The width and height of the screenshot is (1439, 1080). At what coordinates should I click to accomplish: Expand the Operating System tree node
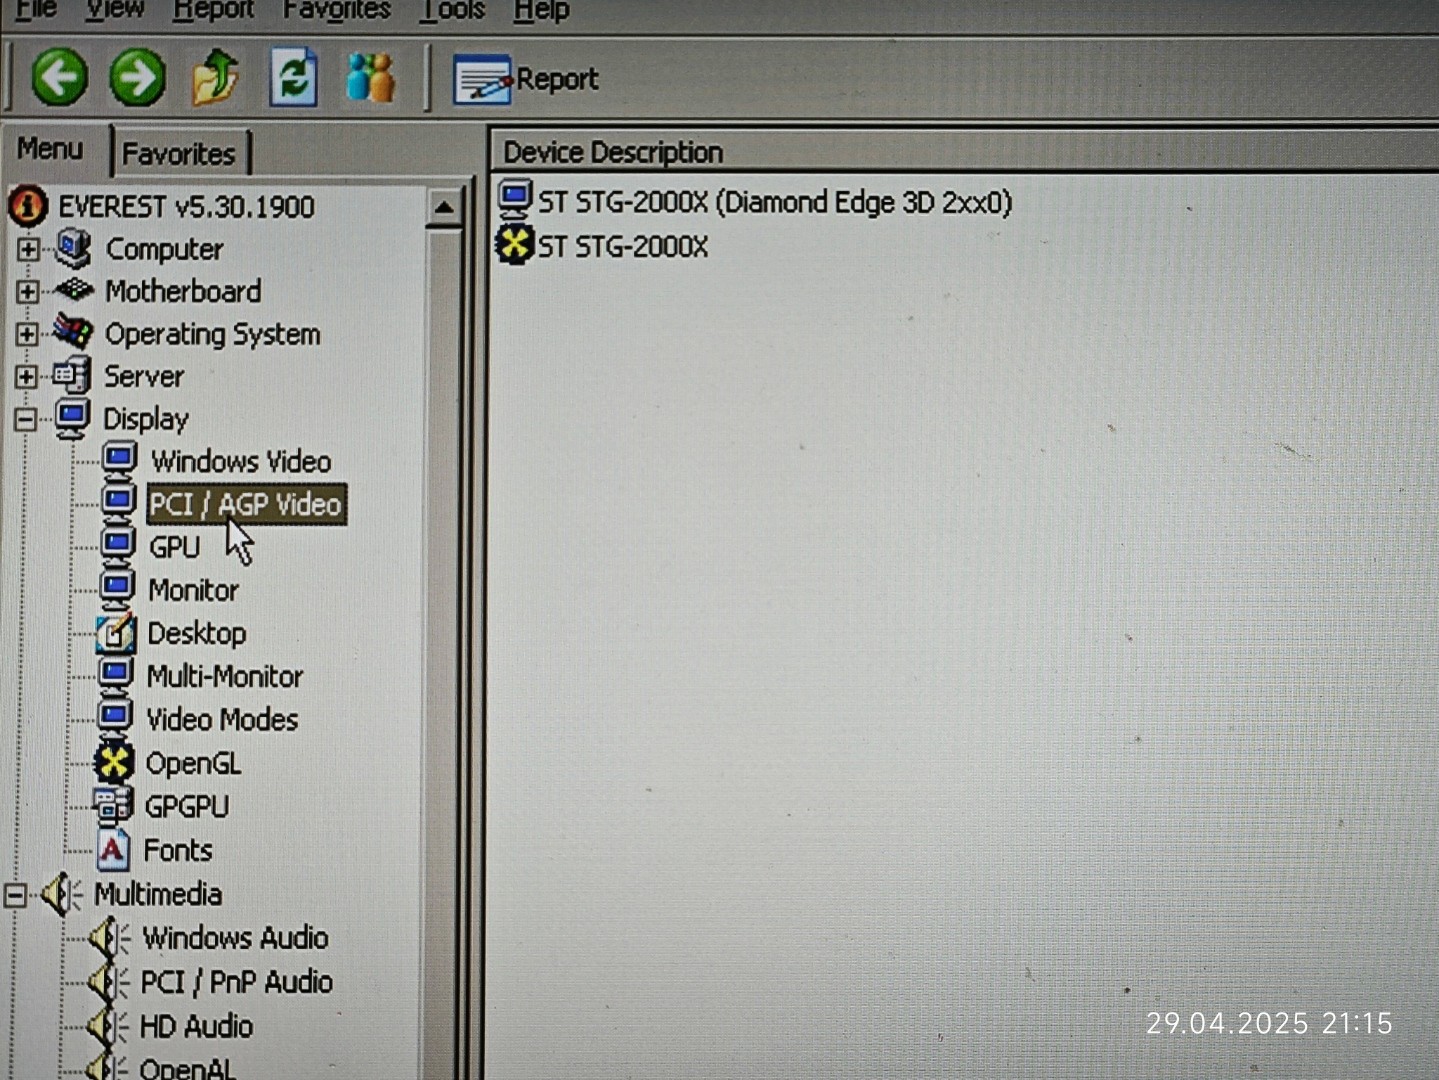coord(27,334)
